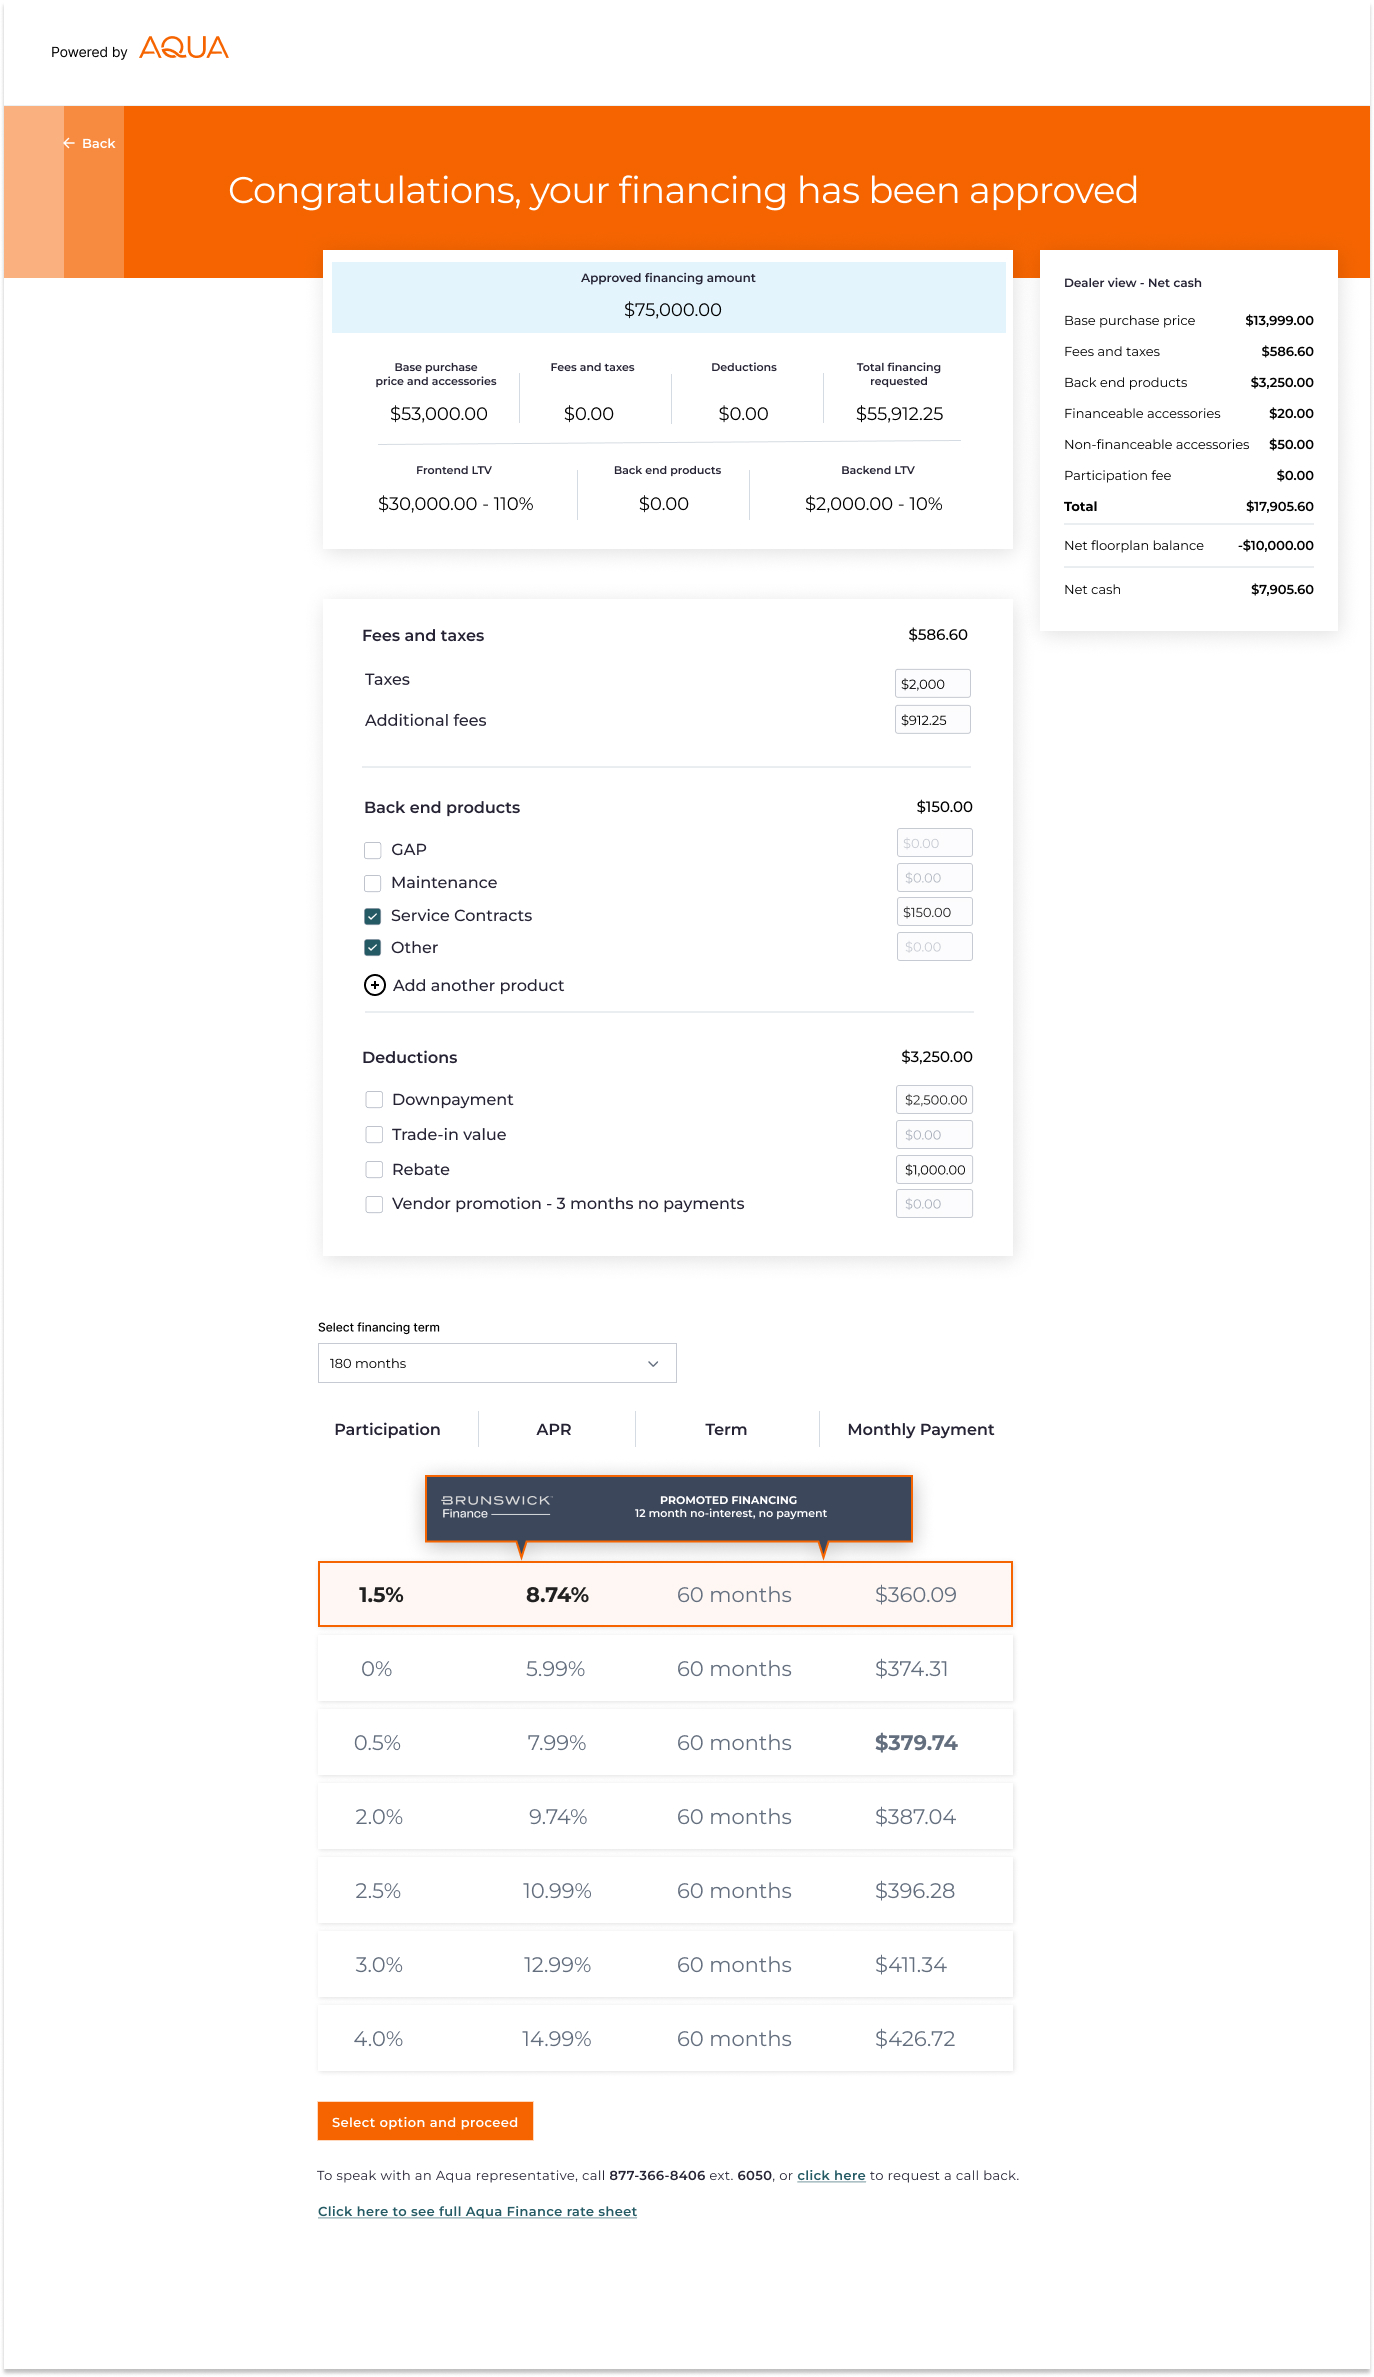Click the Financeable accessories $20.00 value

1291,414
